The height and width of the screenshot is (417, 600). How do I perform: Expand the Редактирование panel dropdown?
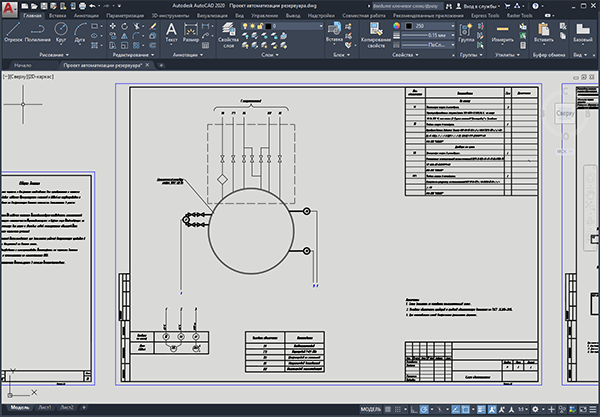pos(134,55)
